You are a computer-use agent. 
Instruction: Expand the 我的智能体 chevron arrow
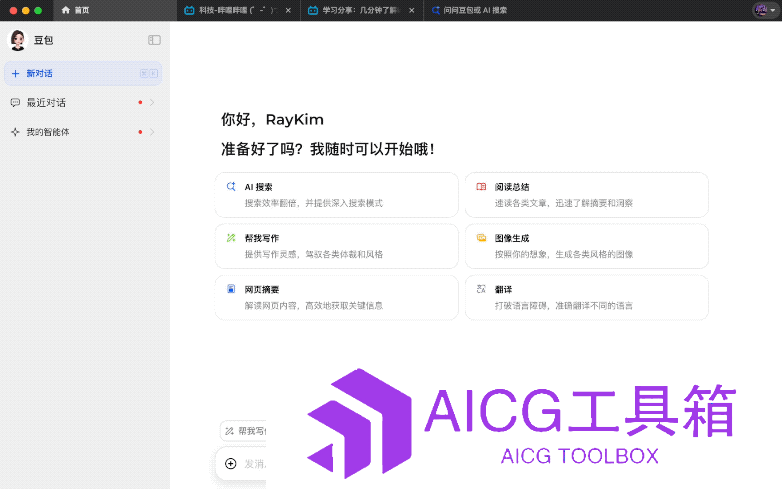152,132
